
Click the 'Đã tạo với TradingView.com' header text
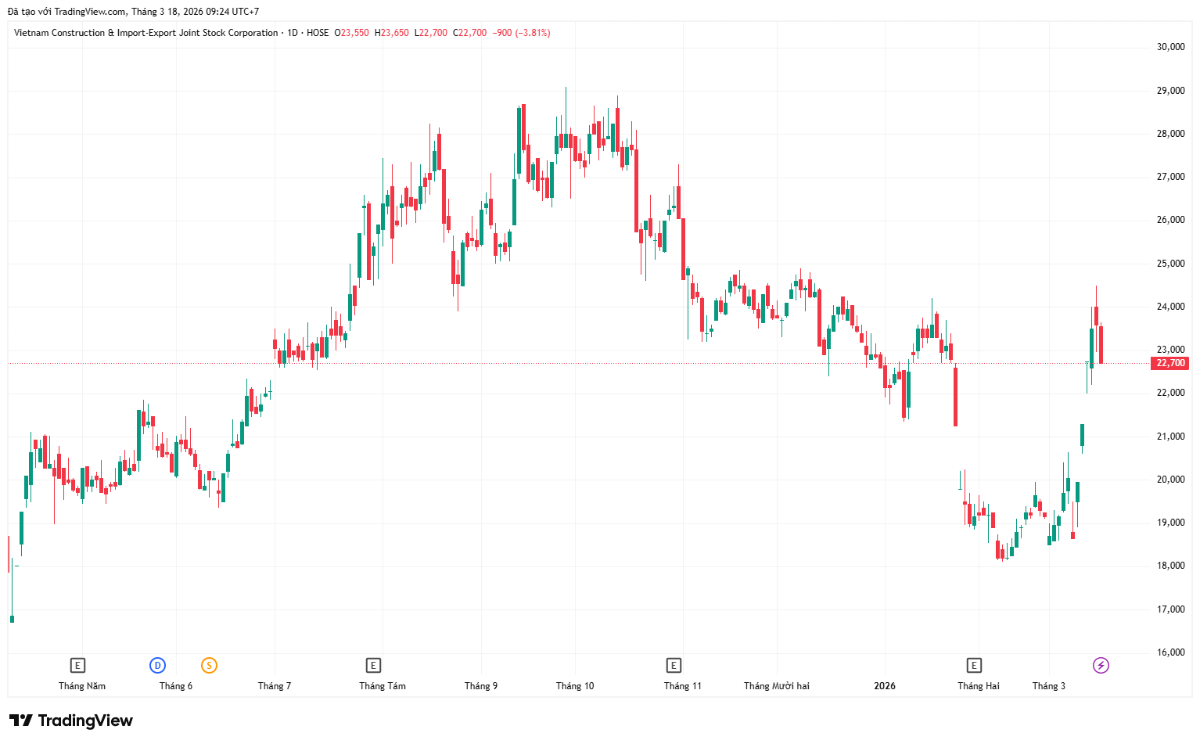[x=68, y=11]
